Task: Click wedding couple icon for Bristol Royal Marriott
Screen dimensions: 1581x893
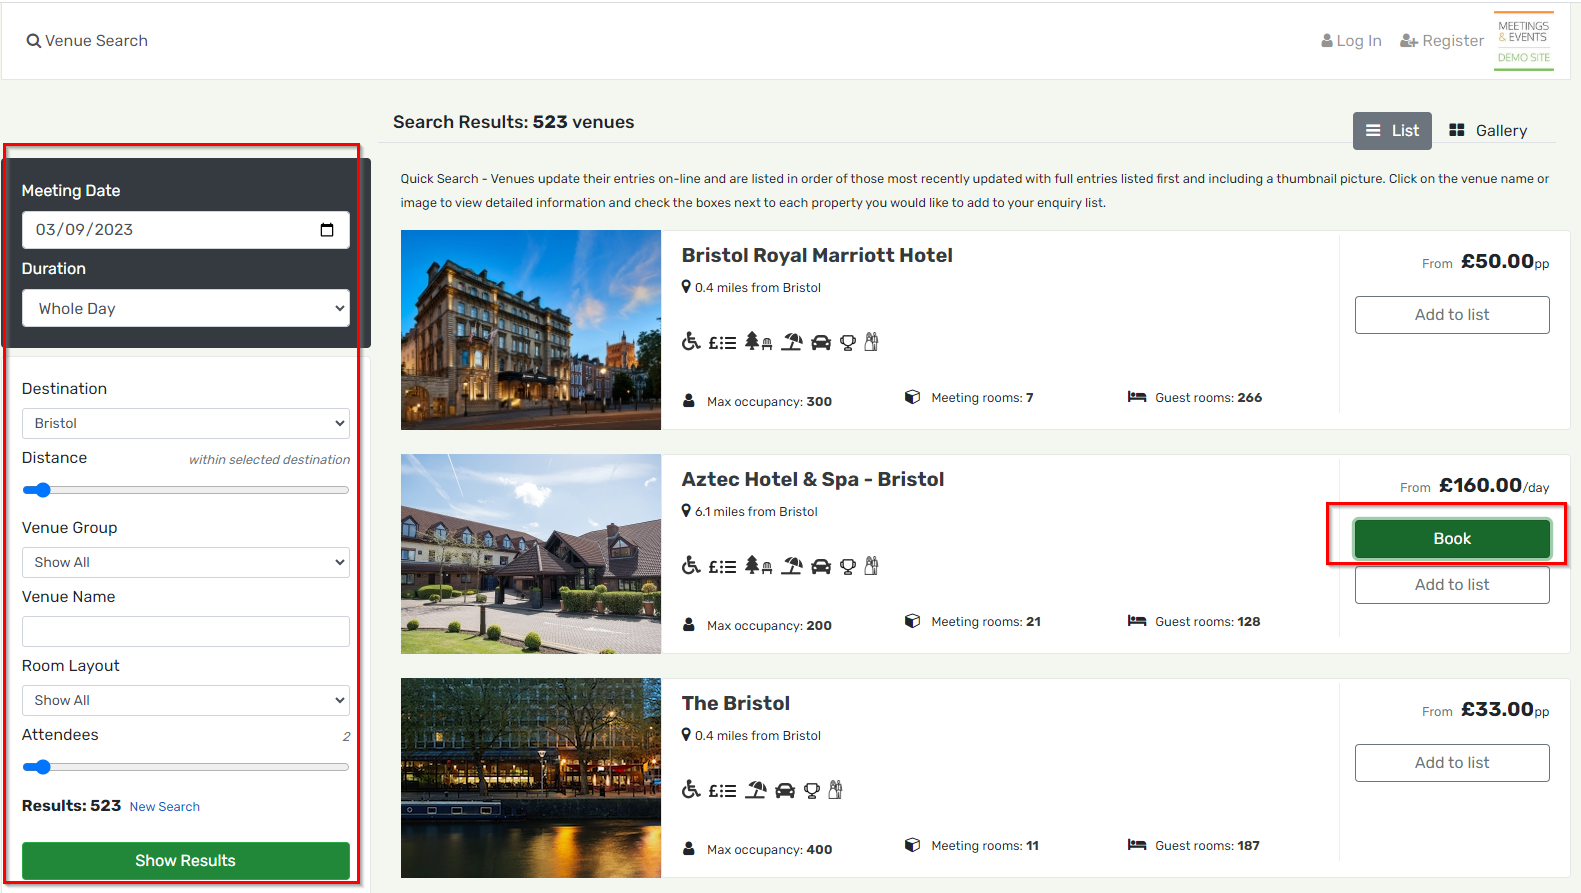Action: (872, 342)
